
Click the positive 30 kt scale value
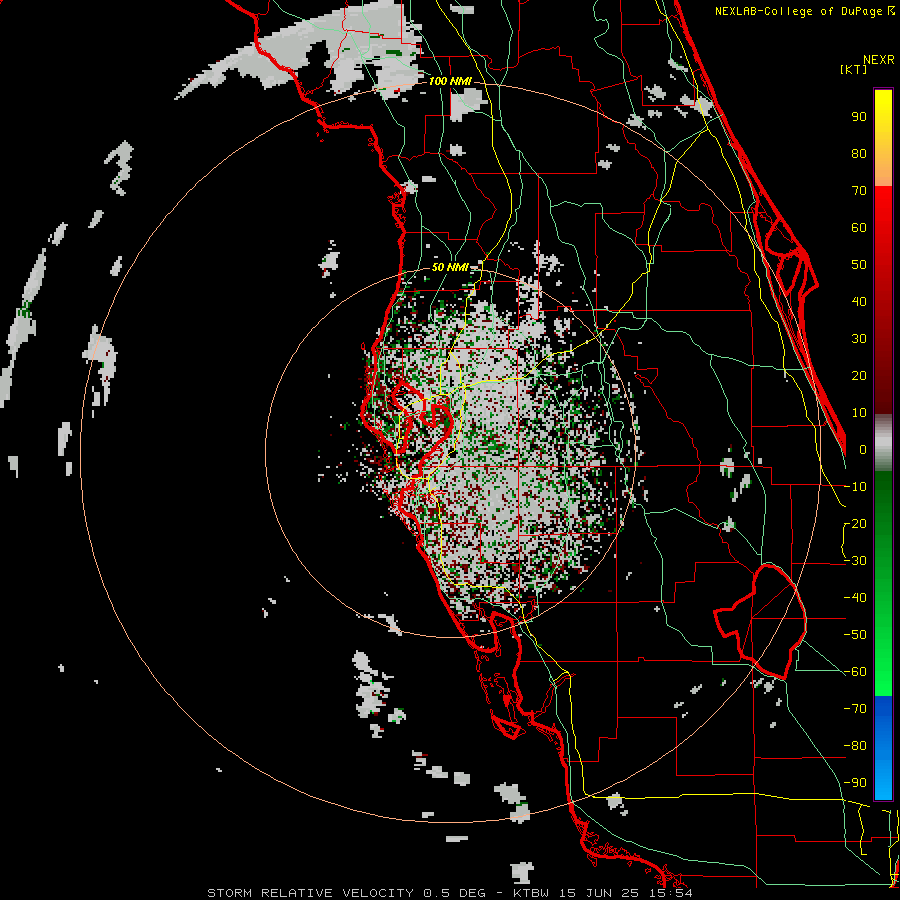[x=859, y=339]
